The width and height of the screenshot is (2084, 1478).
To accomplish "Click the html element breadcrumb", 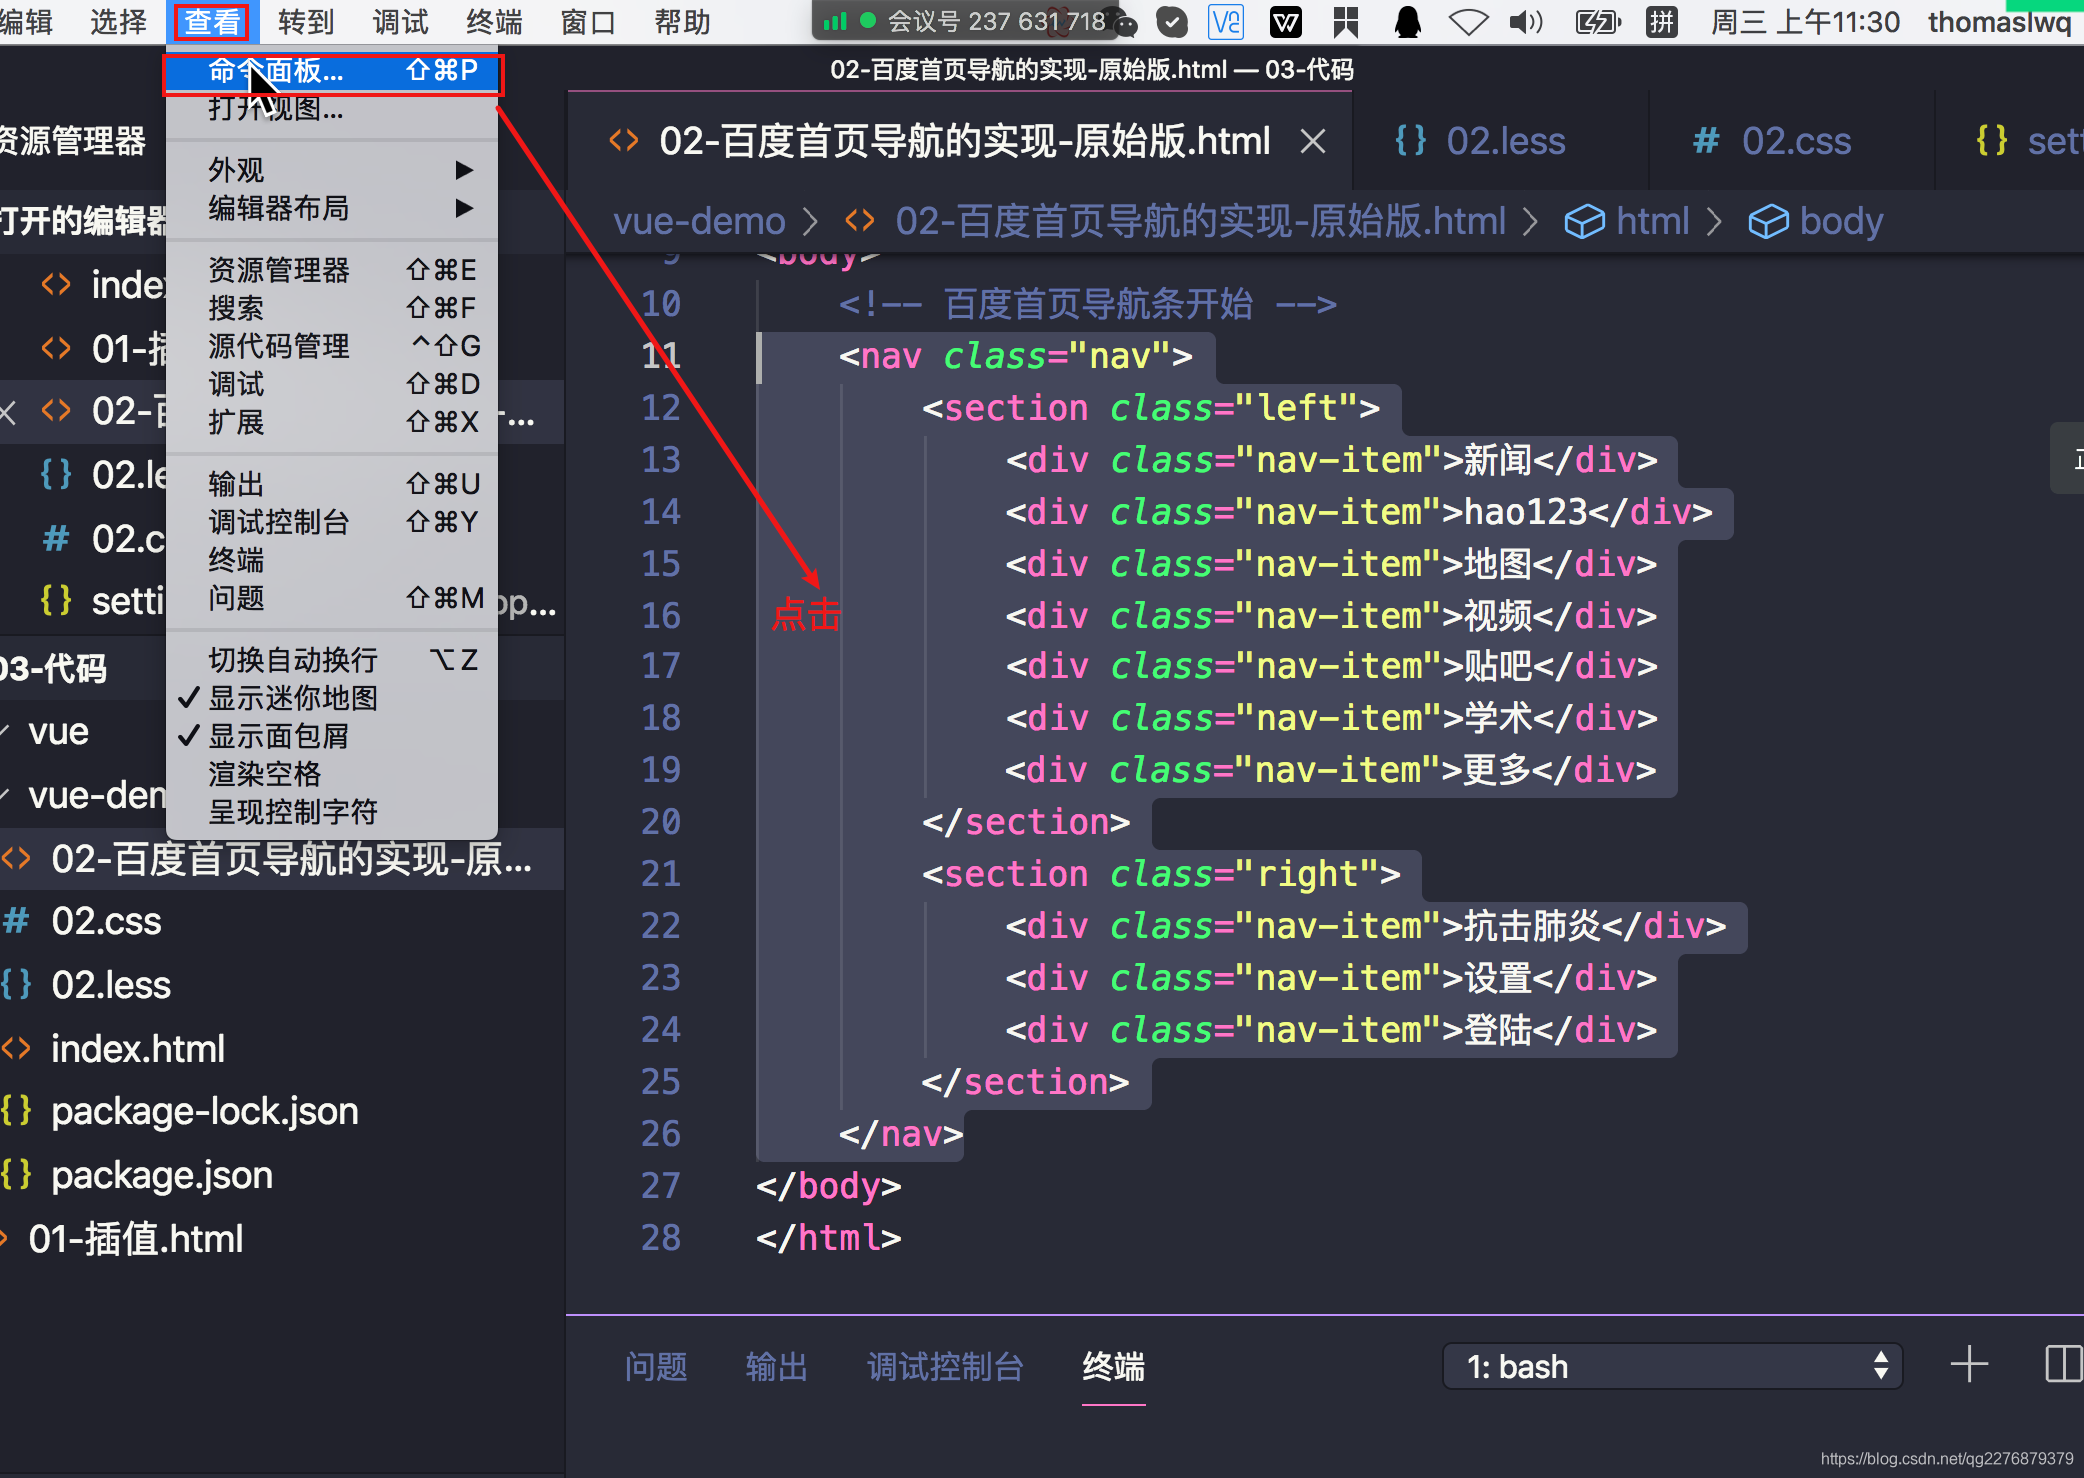I will click(x=1652, y=221).
